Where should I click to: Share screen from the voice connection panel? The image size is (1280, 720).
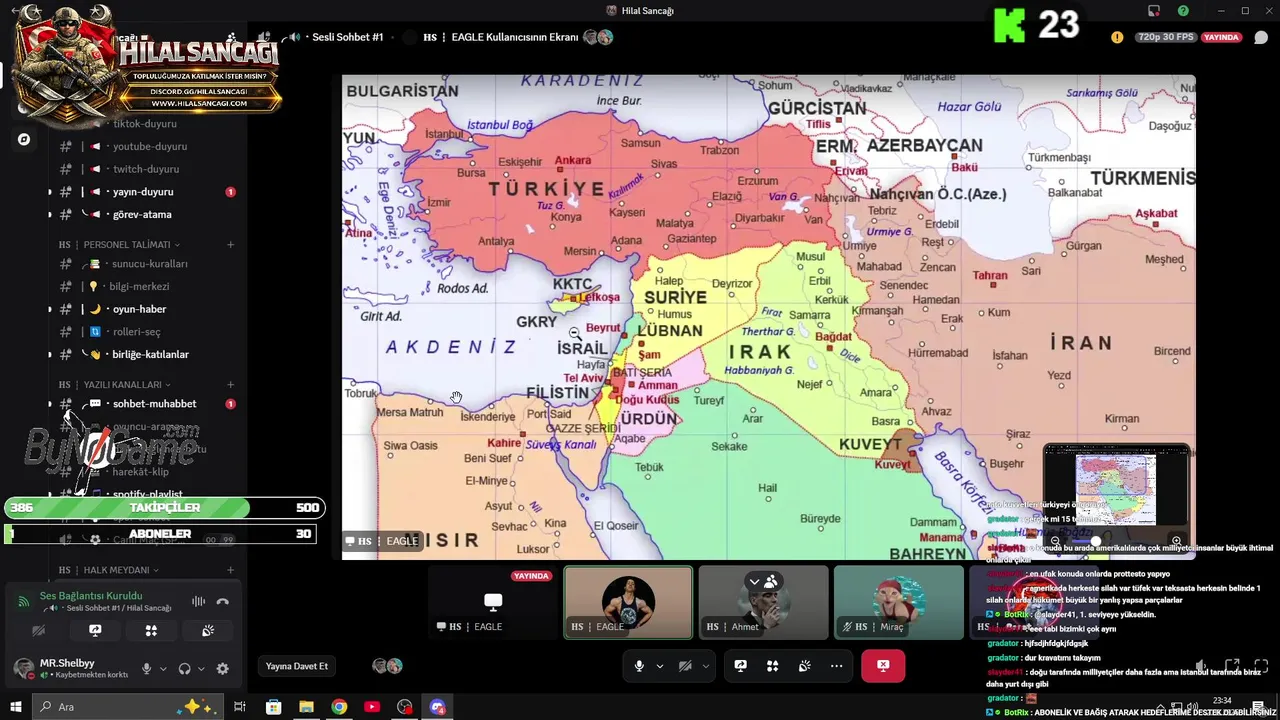point(95,631)
